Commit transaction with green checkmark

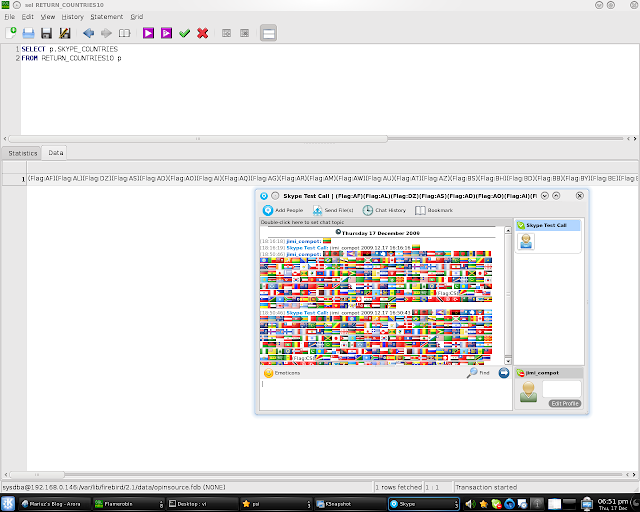184,33
